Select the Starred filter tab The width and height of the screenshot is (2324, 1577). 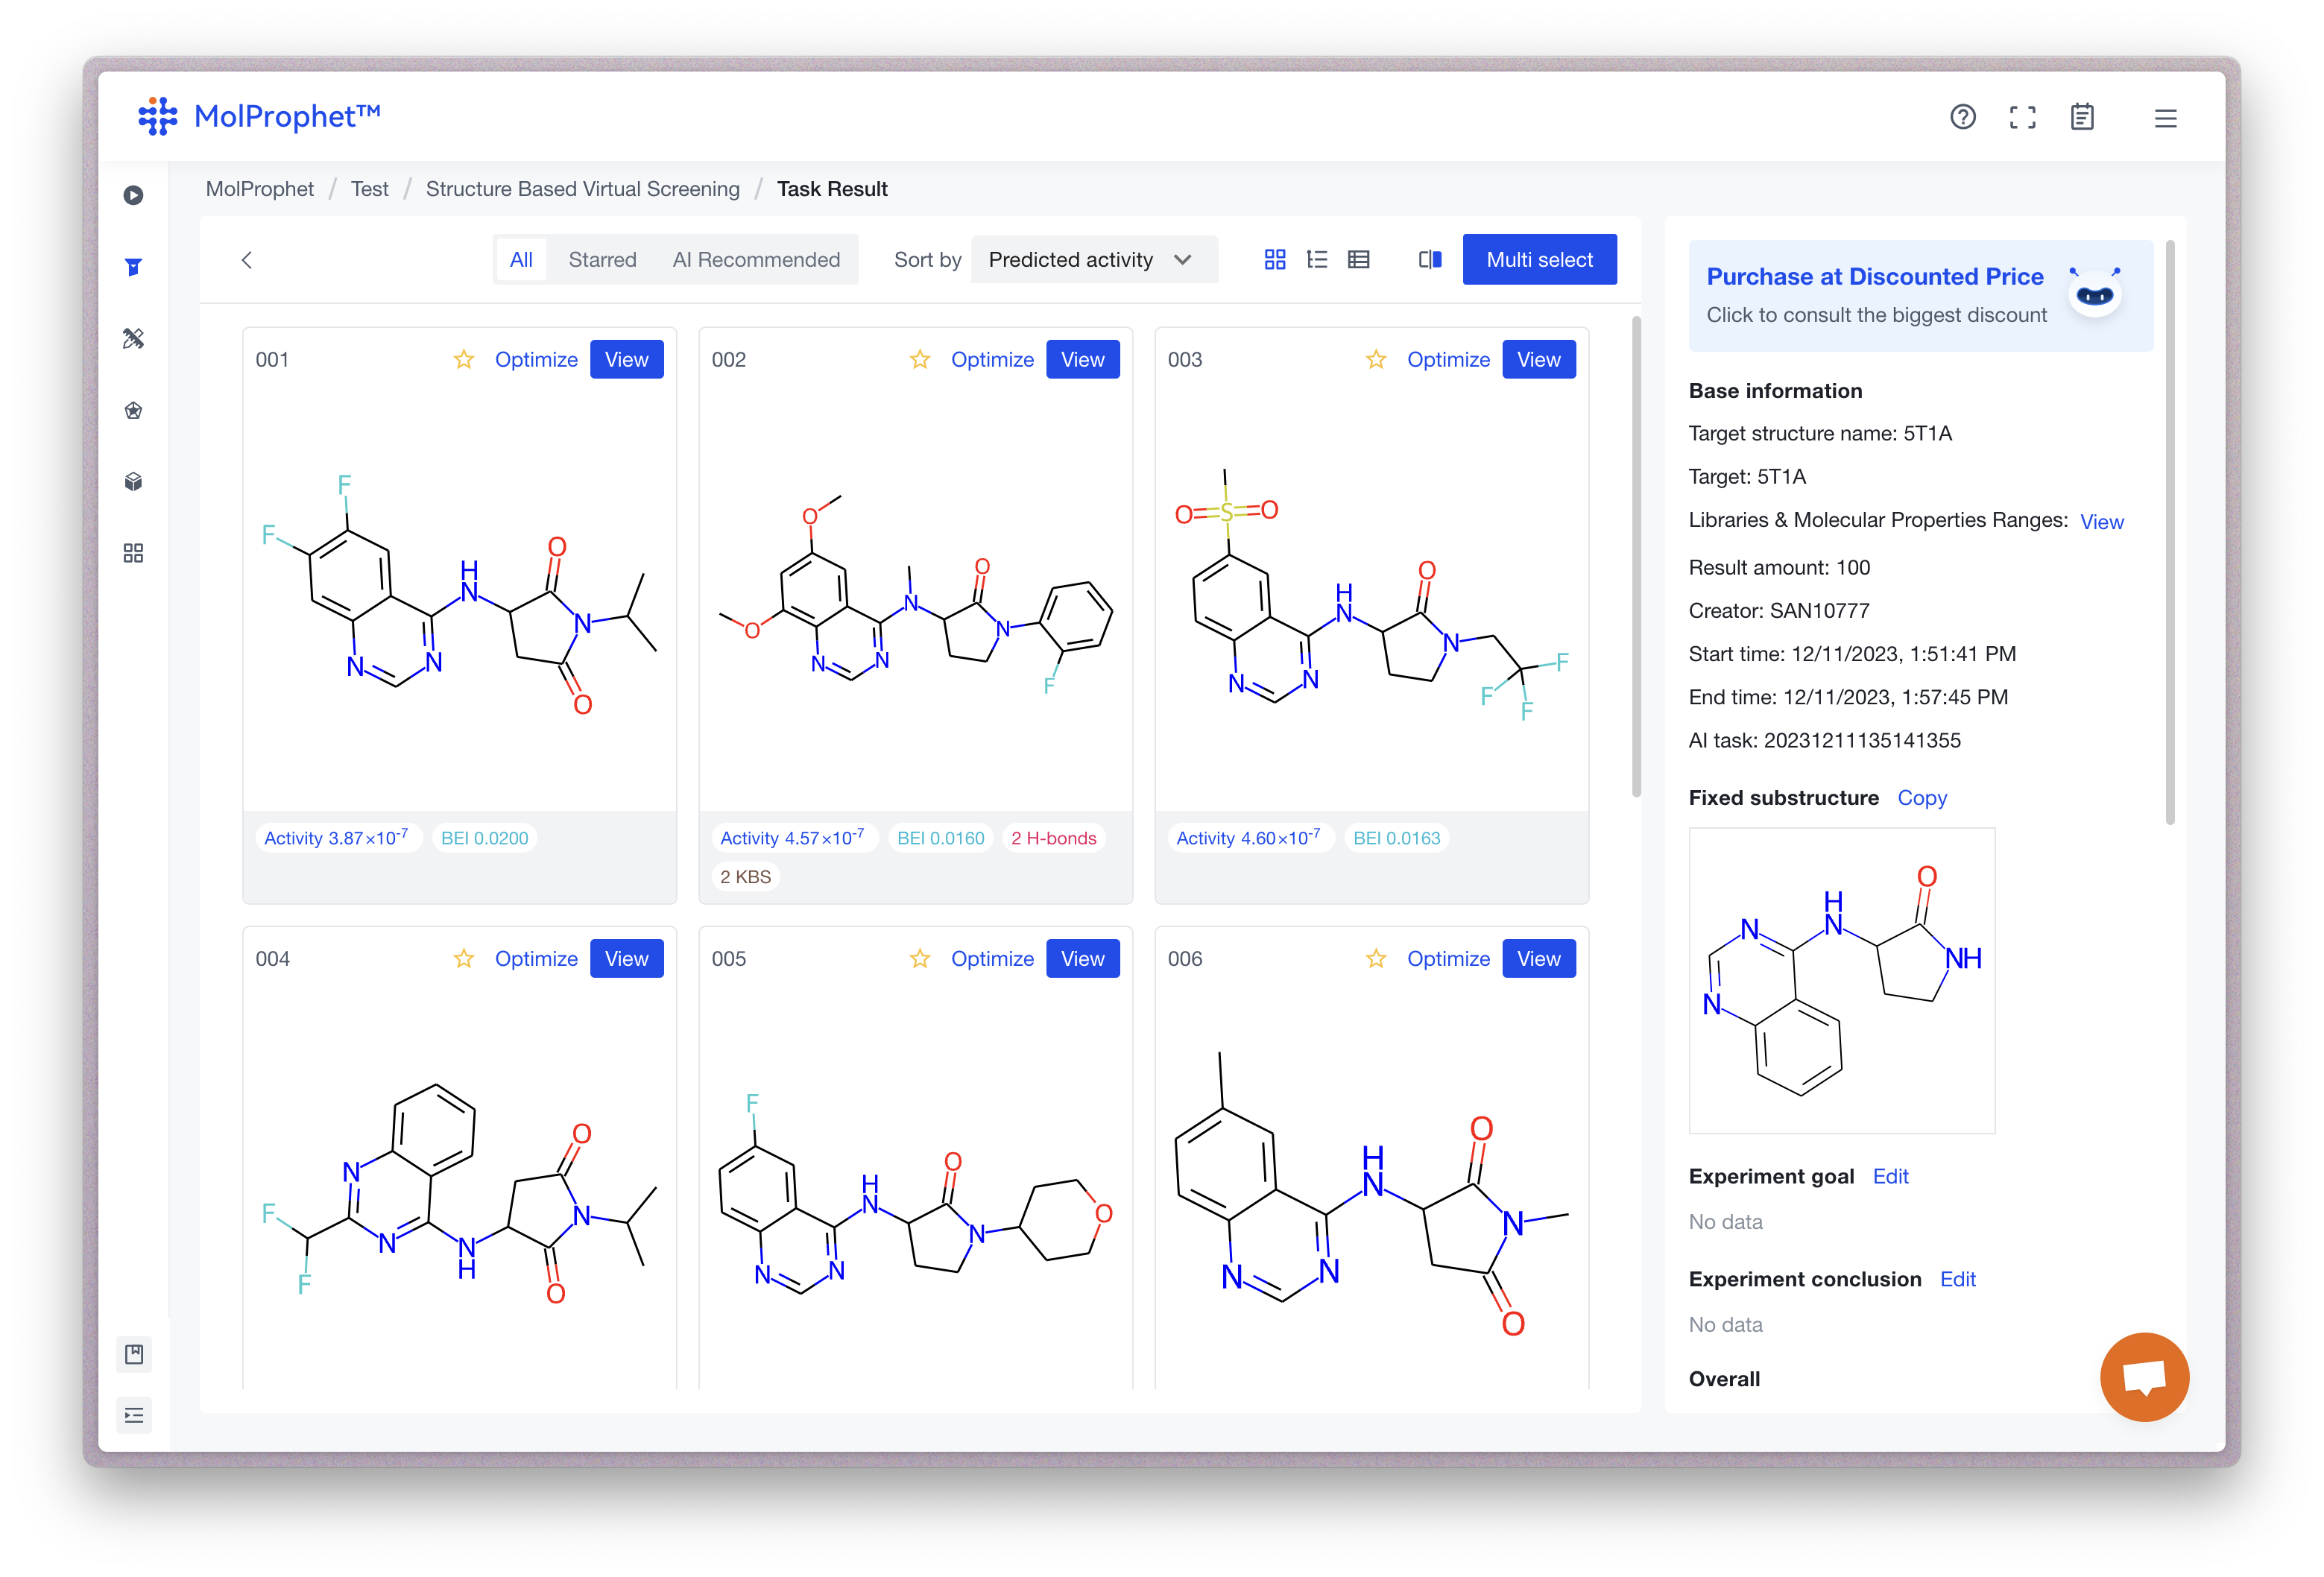[x=602, y=260]
